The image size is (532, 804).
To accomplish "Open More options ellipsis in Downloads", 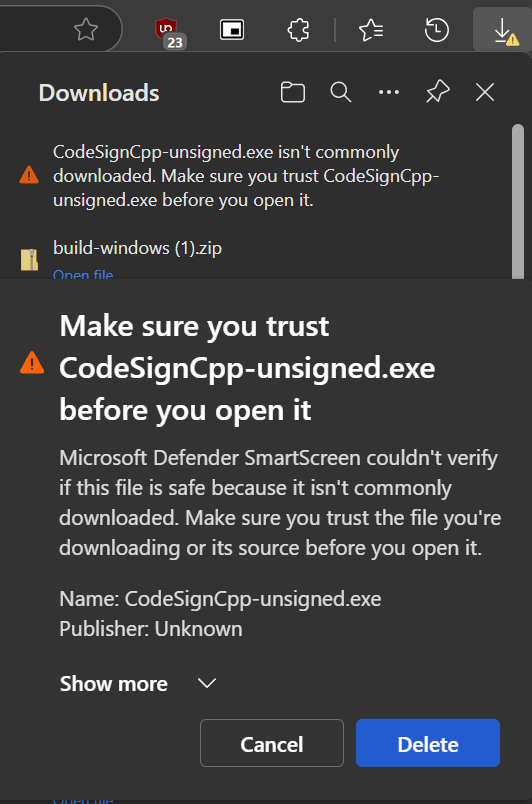I will point(388,92).
